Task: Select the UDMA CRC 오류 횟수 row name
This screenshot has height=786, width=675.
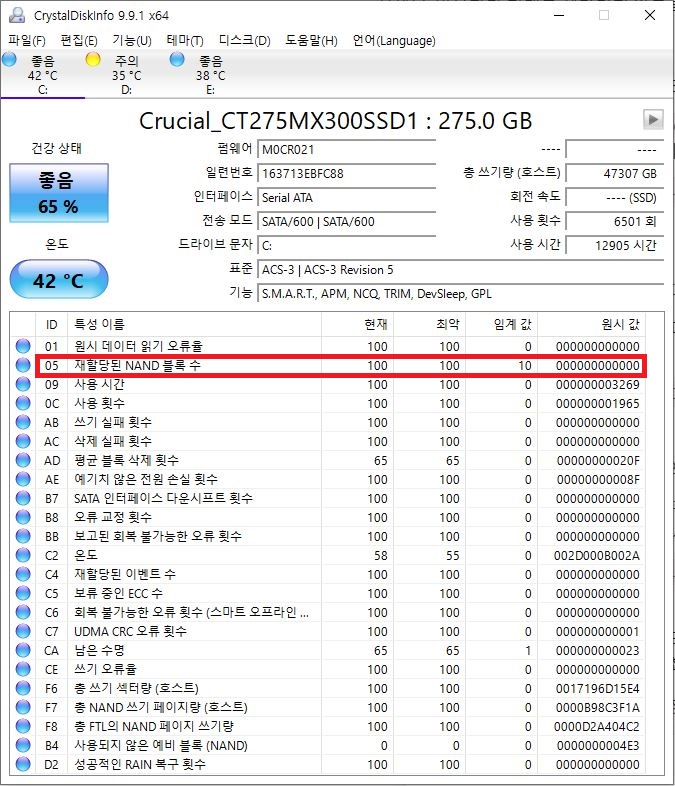Action: (x=130, y=632)
